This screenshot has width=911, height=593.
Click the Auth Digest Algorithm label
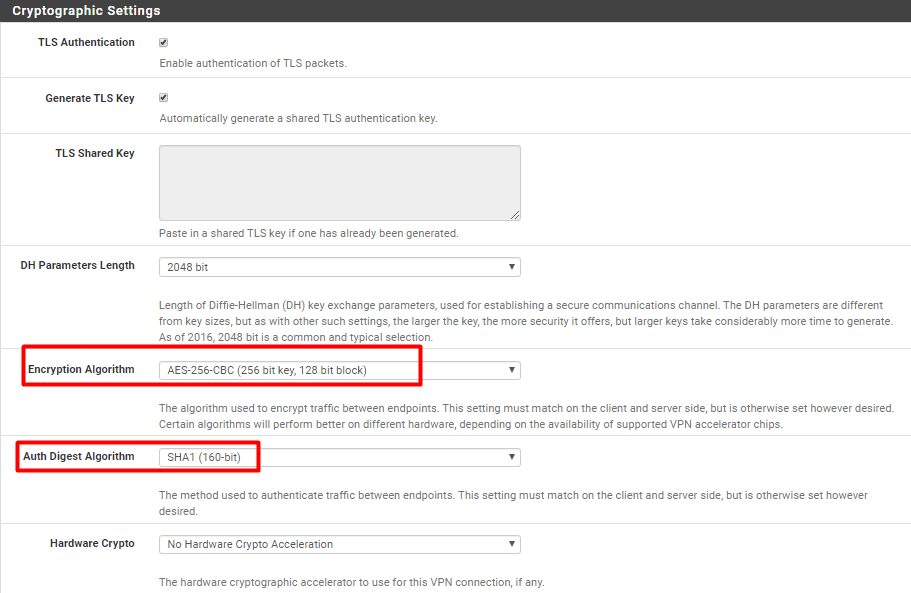coord(79,456)
